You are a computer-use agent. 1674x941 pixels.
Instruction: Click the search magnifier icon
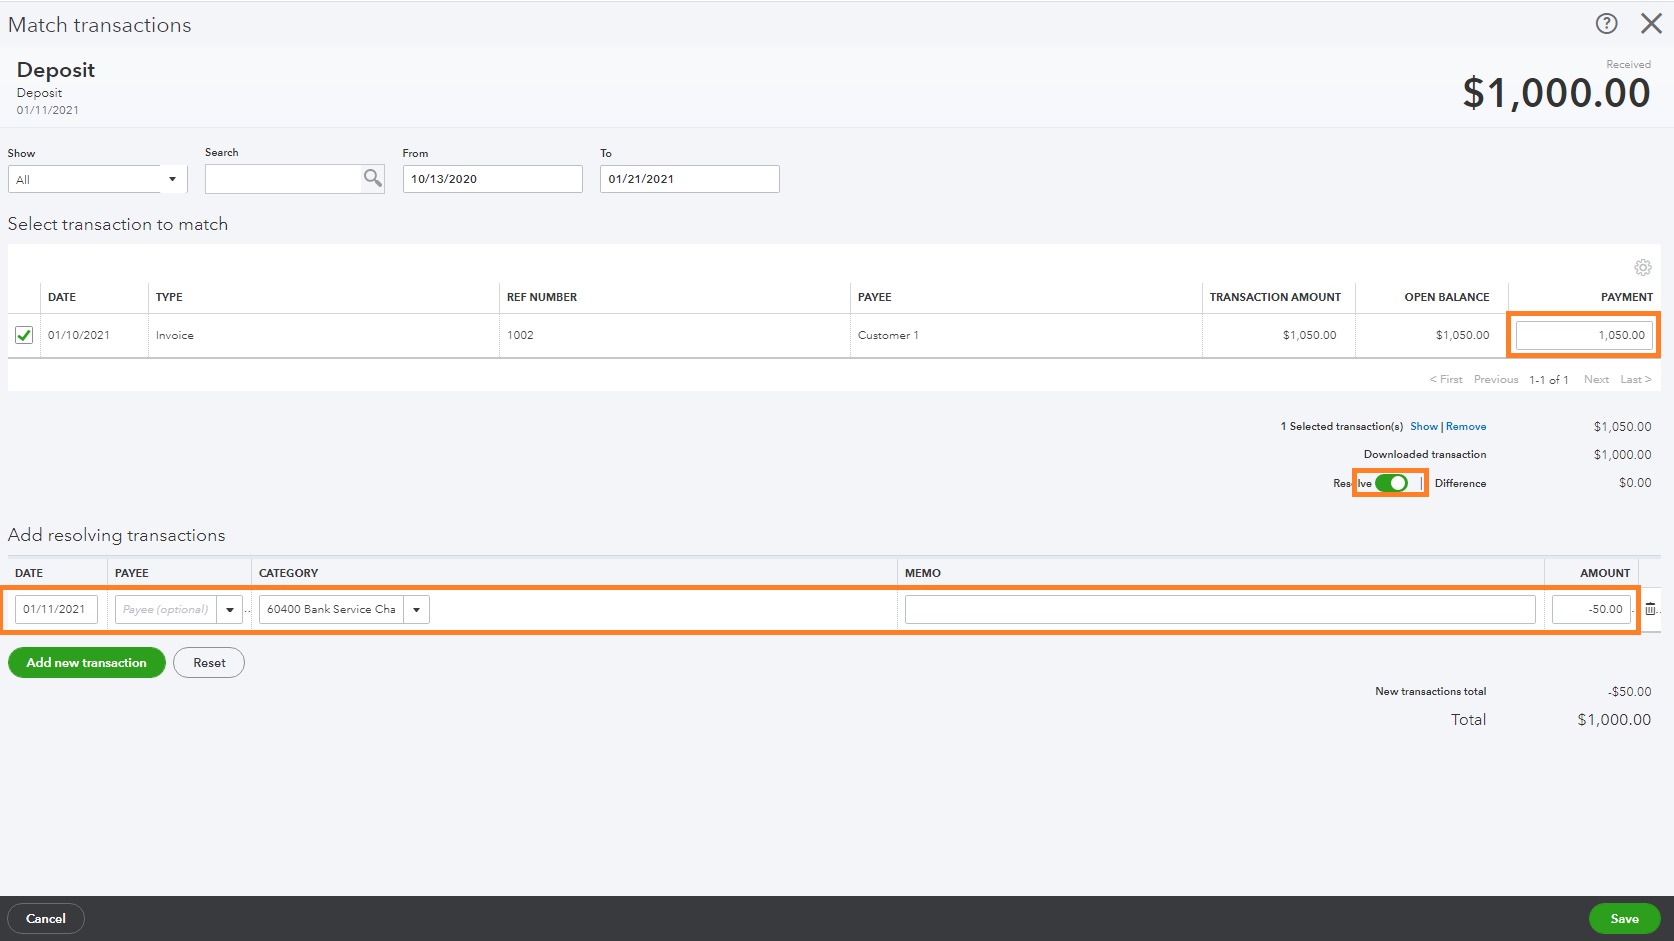372,179
